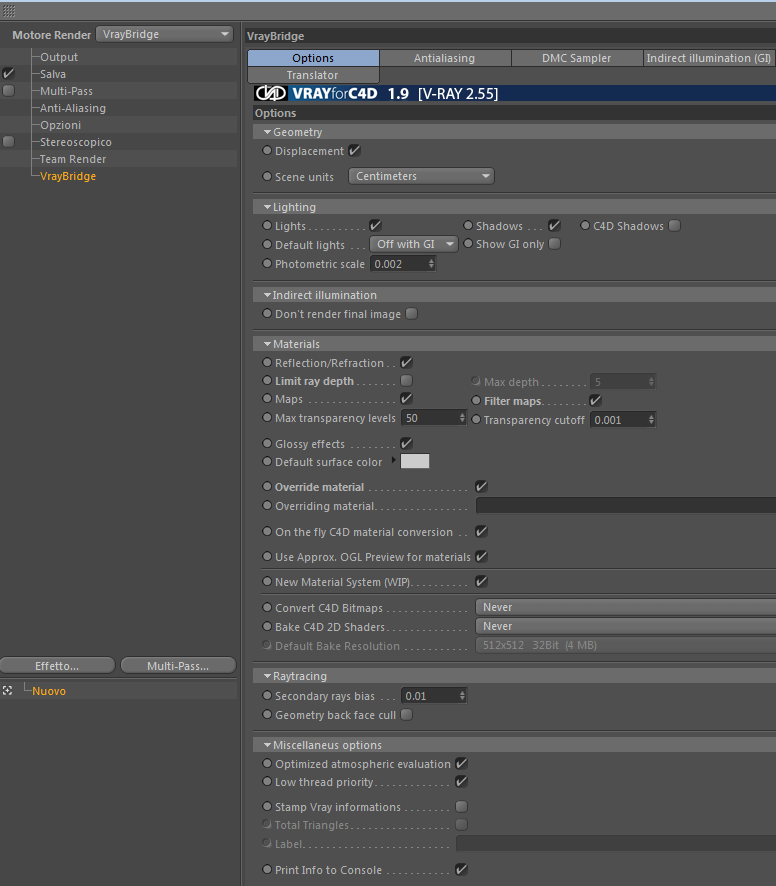Click Default surface color swatch
Image resolution: width=776 pixels, height=886 pixels.
[415, 461]
